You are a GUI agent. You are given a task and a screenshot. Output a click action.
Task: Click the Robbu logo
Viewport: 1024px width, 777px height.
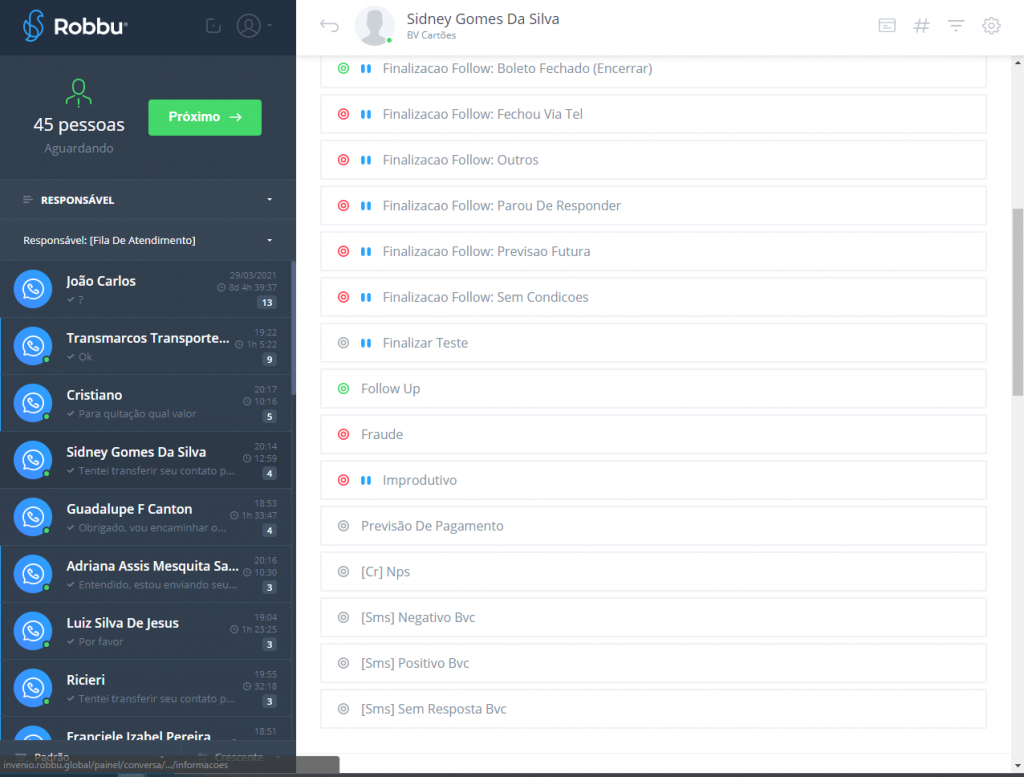pyautogui.click(x=75, y=26)
